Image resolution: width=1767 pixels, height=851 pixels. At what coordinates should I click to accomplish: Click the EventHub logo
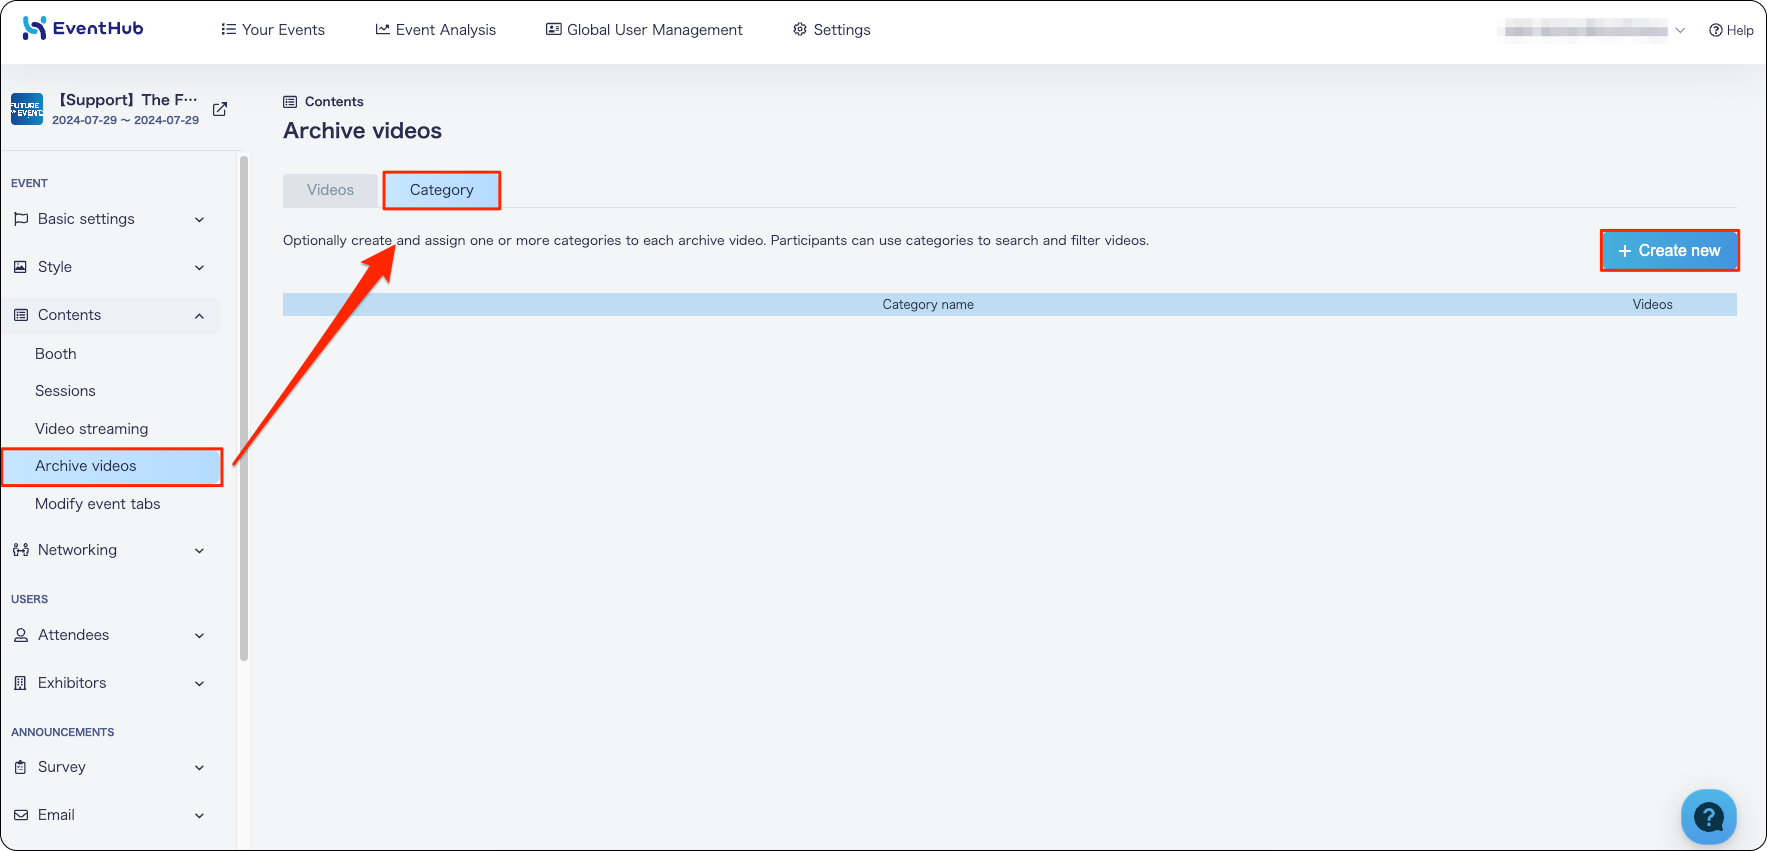click(x=83, y=28)
